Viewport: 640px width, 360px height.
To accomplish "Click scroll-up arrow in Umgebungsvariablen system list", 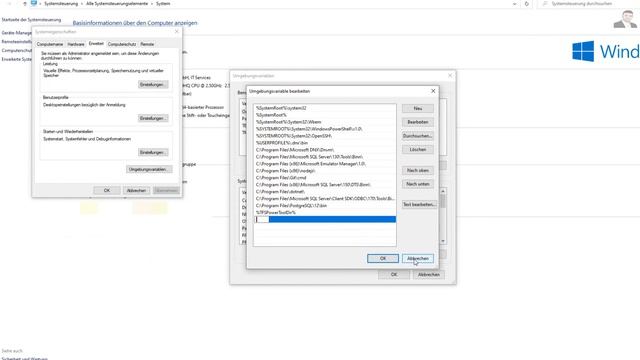I will [443, 191].
